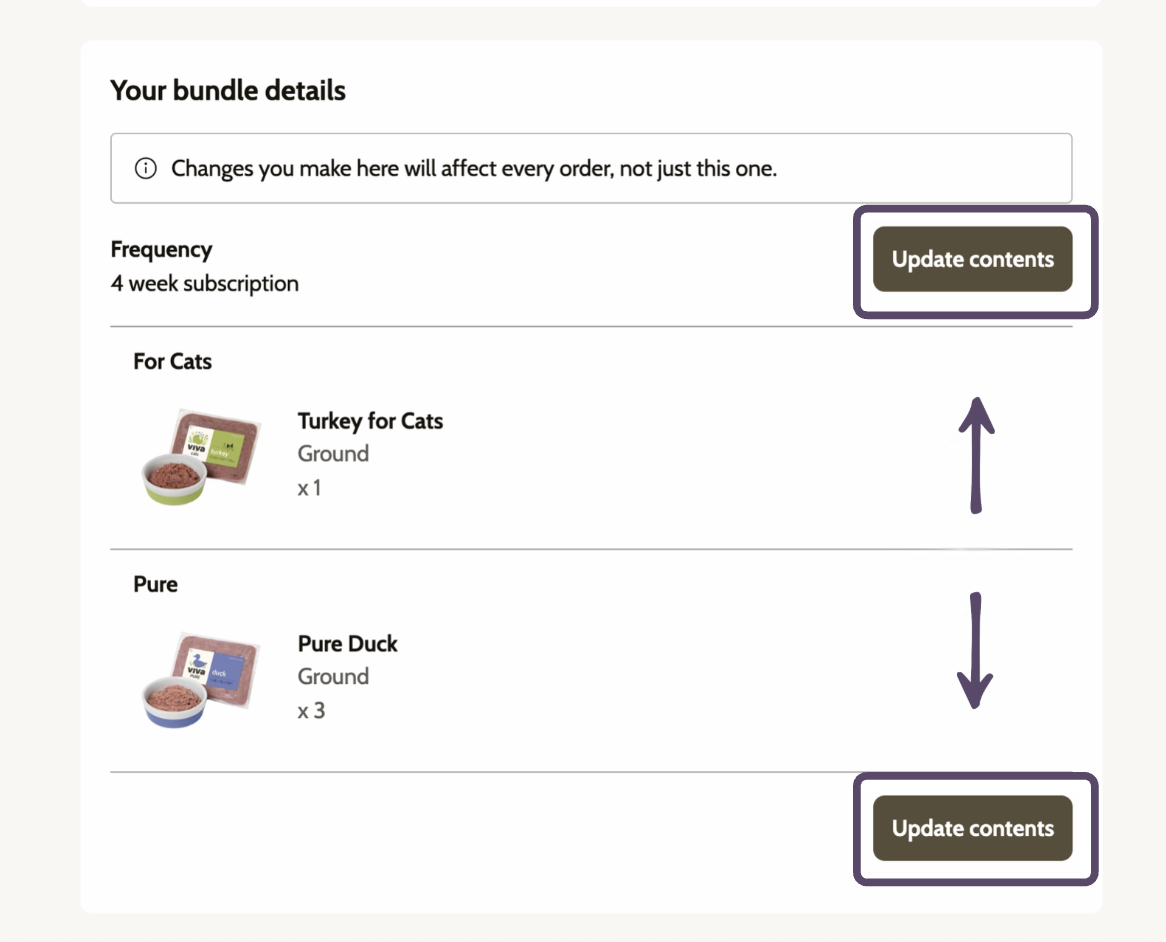Click the Your bundle details heading
The height and width of the screenshot is (942, 1166).
[x=228, y=90]
